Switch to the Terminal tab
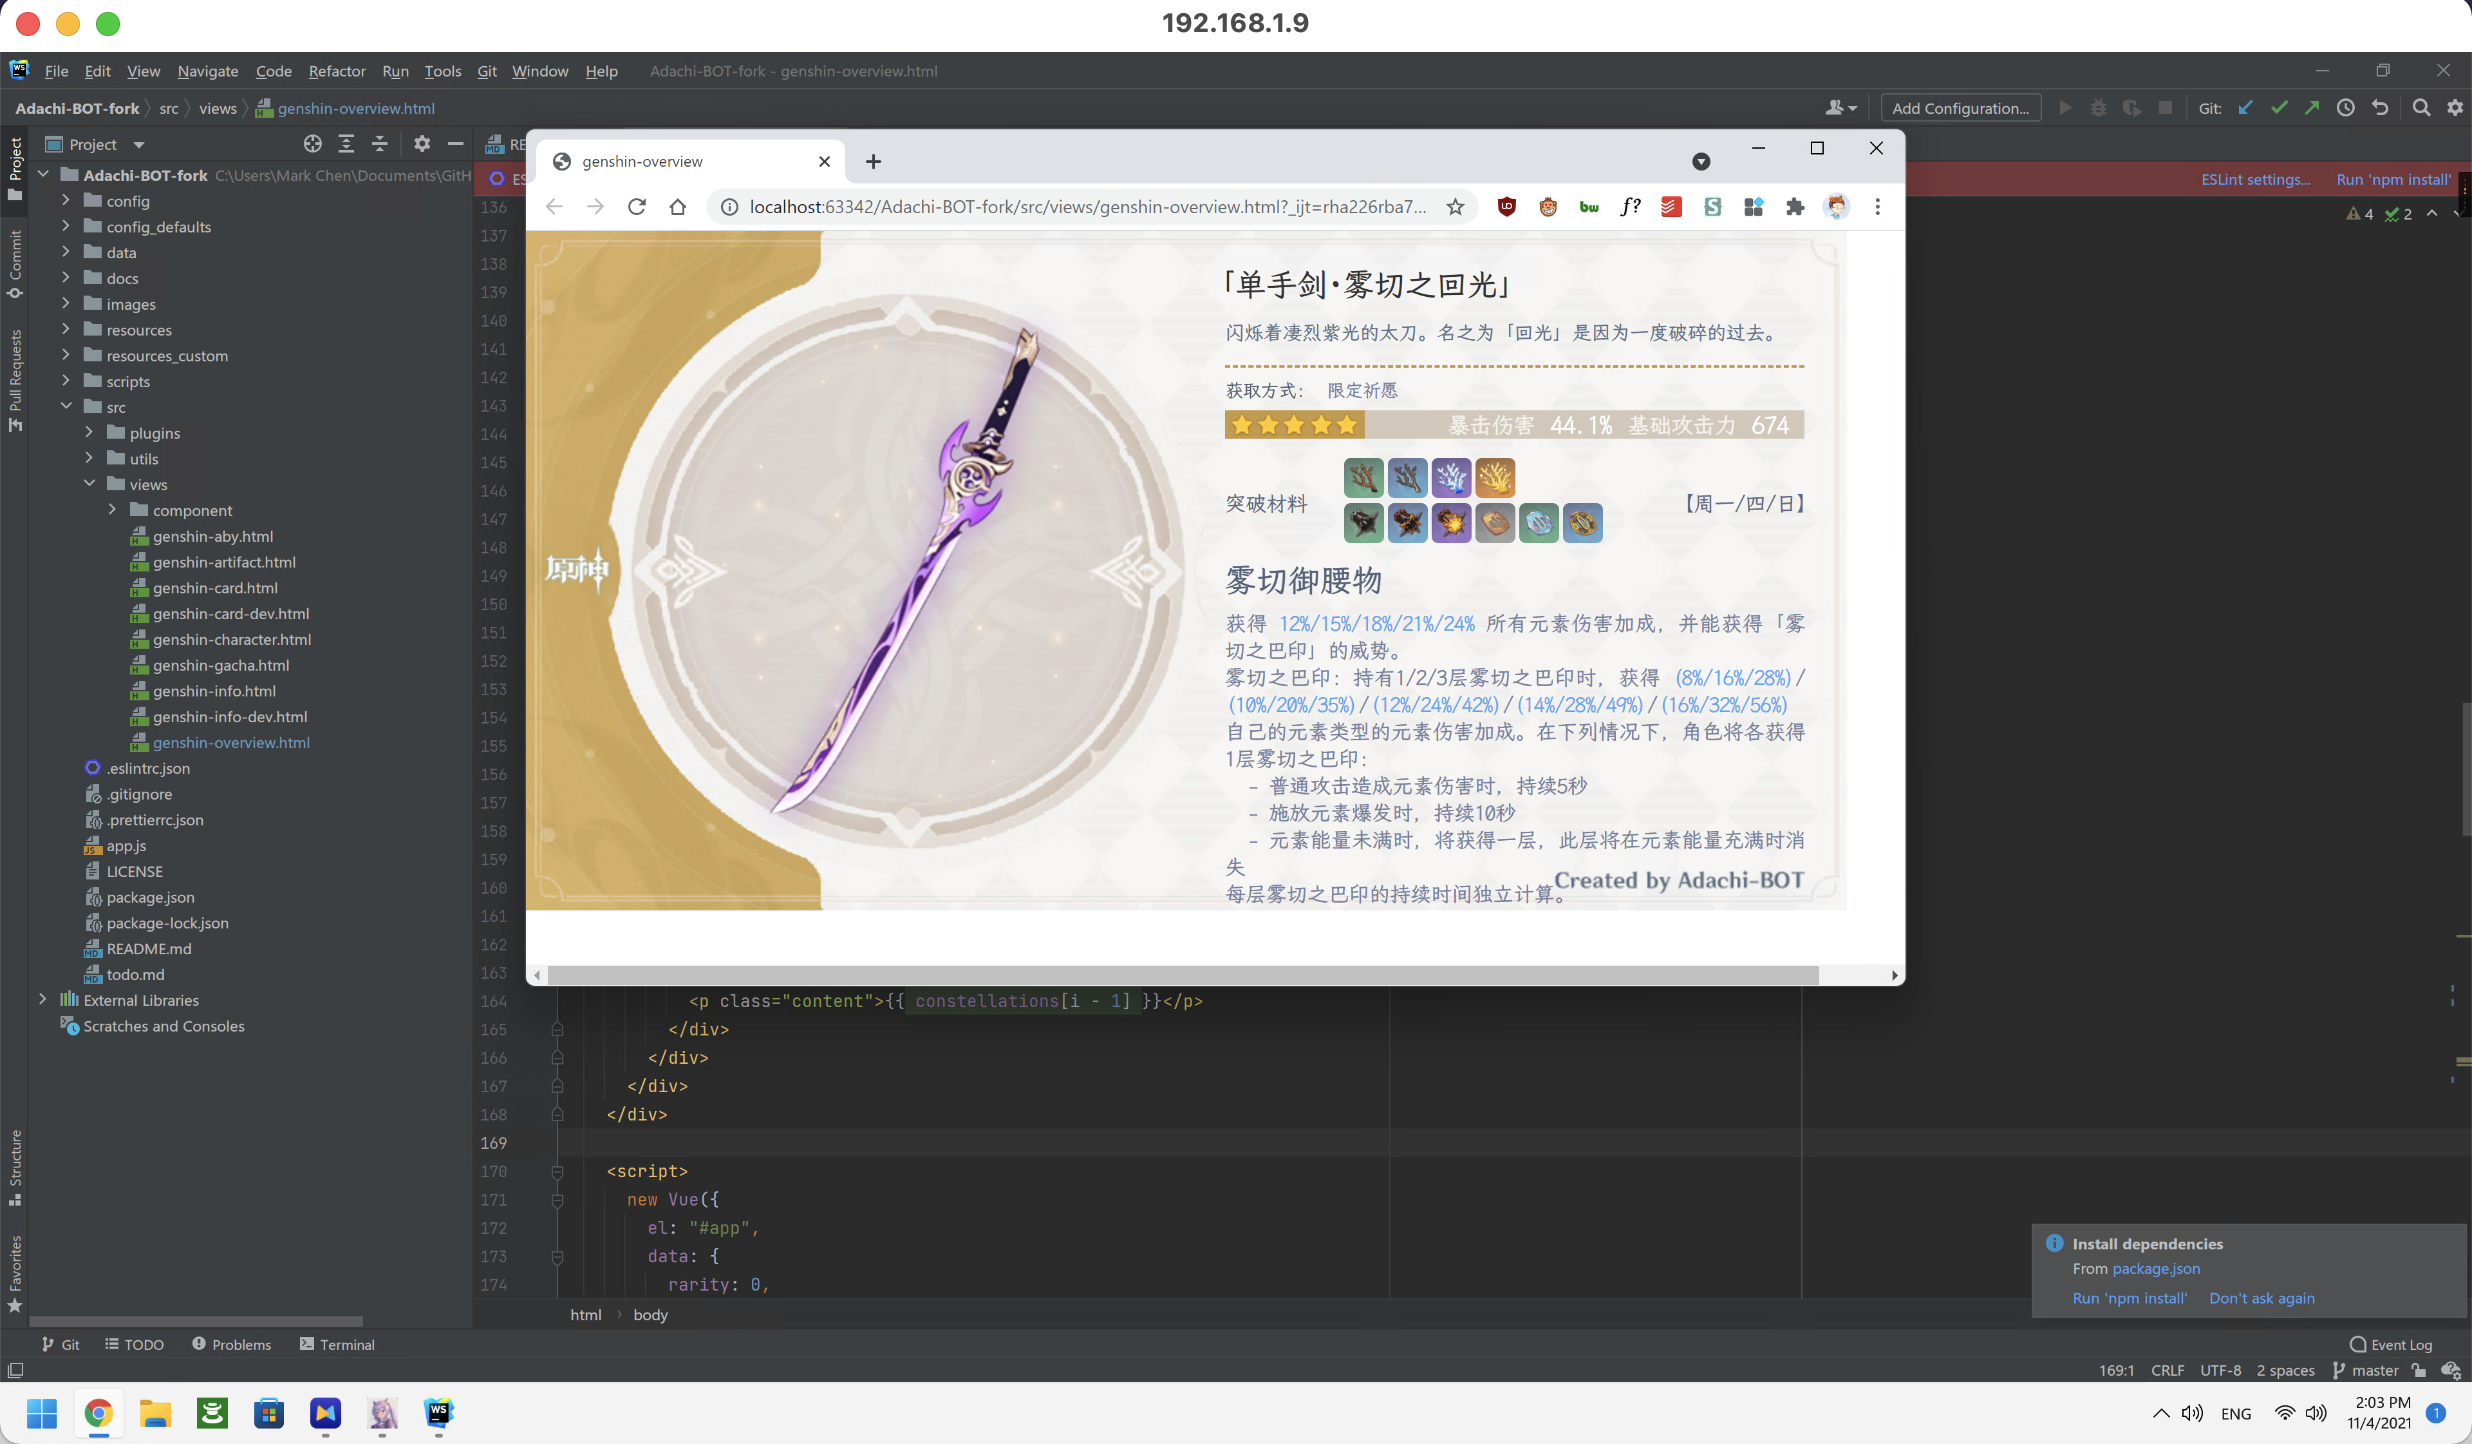Image resolution: width=2472 pixels, height=1444 pixels. (x=348, y=1344)
